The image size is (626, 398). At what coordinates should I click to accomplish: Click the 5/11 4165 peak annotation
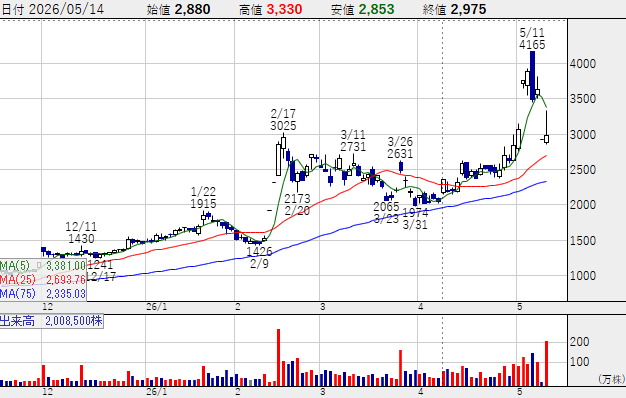tap(532, 38)
